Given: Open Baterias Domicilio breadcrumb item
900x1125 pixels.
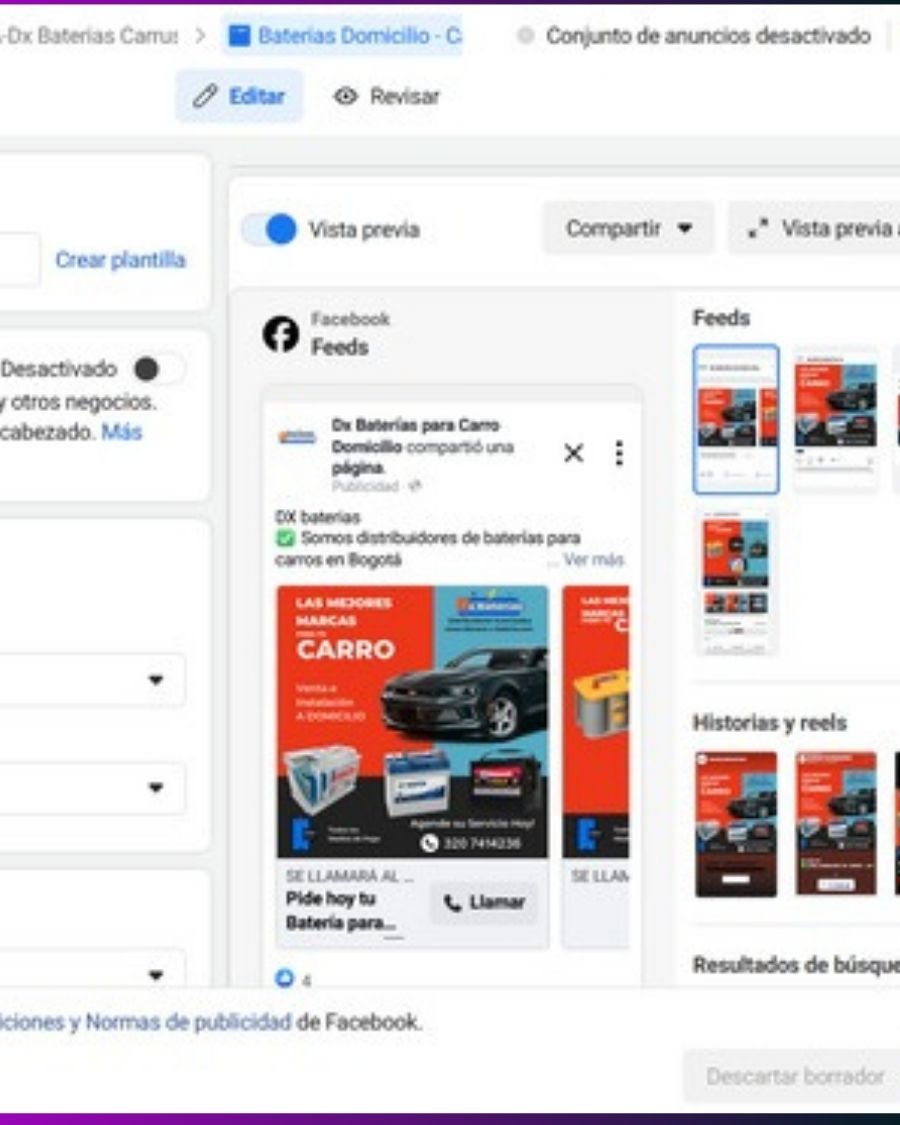Looking at the screenshot, I should (343, 35).
